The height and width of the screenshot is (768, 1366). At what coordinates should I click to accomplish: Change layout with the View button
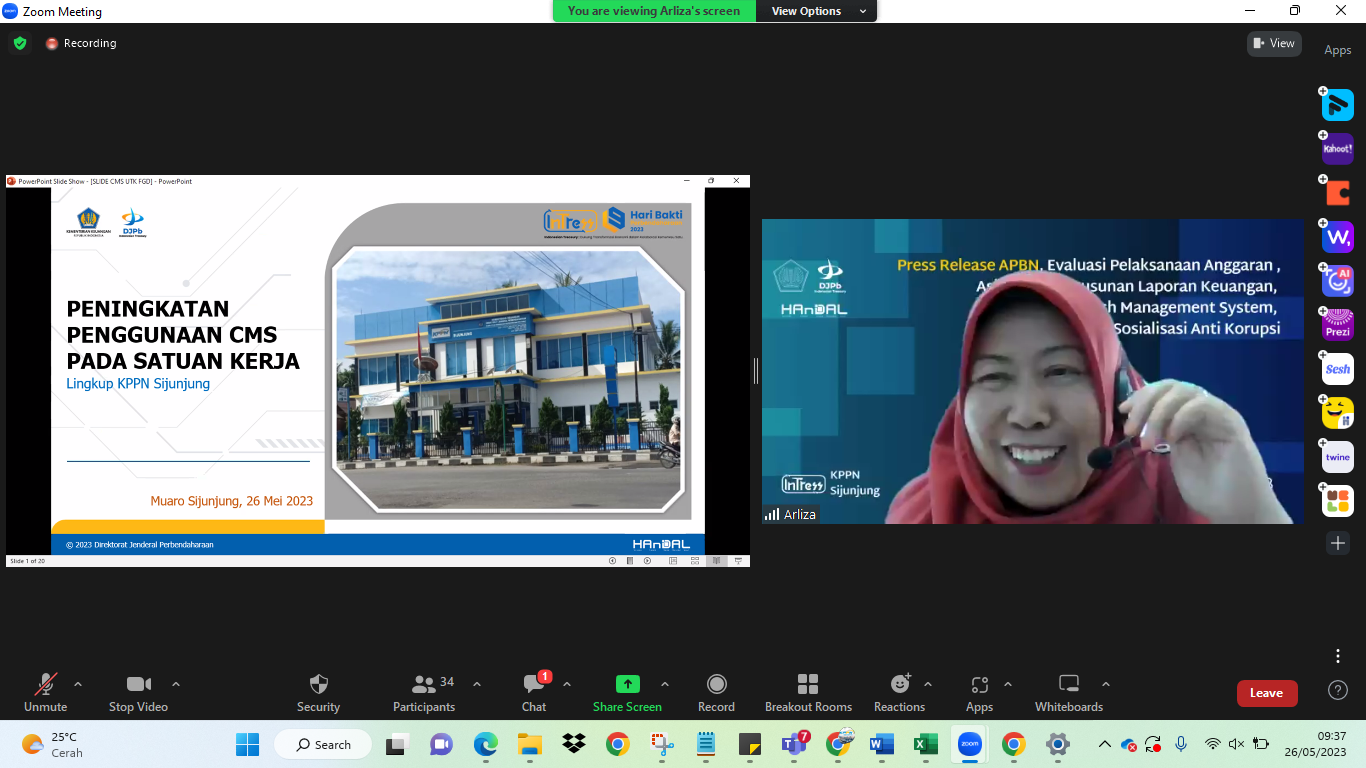1273,43
